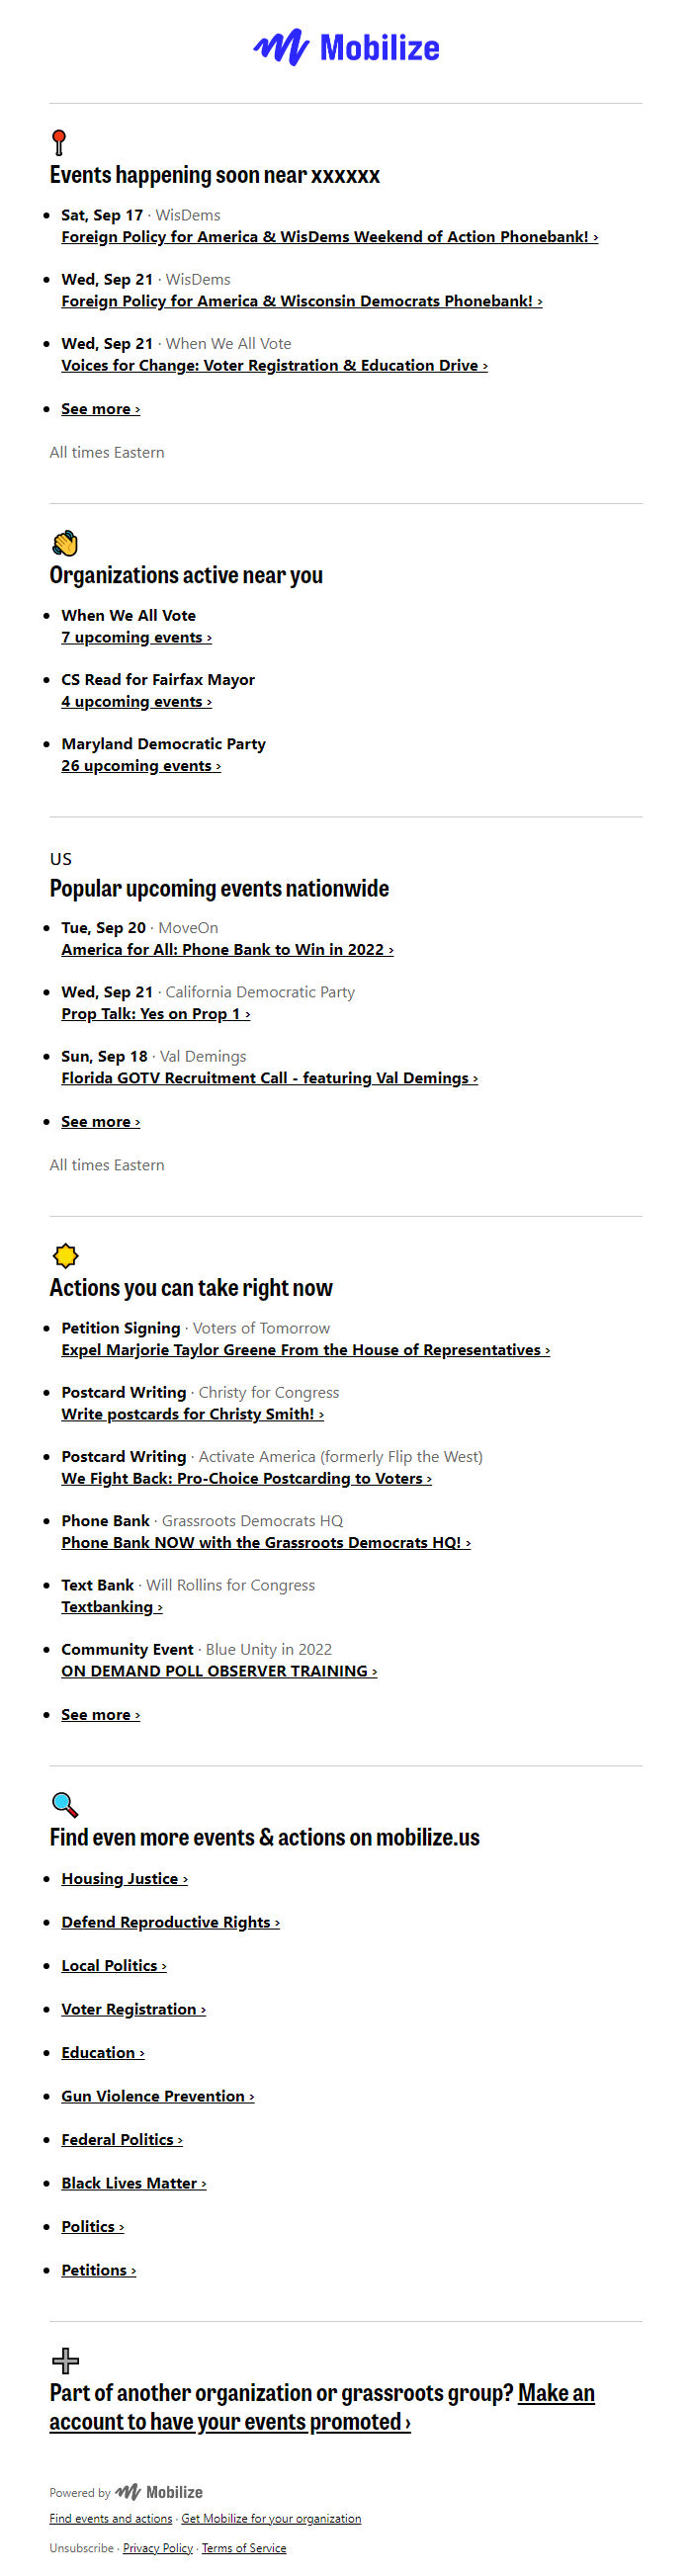Click 'Petition Signing' action type label
The height and width of the screenshot is (2576, 692).
[121, 1327]
